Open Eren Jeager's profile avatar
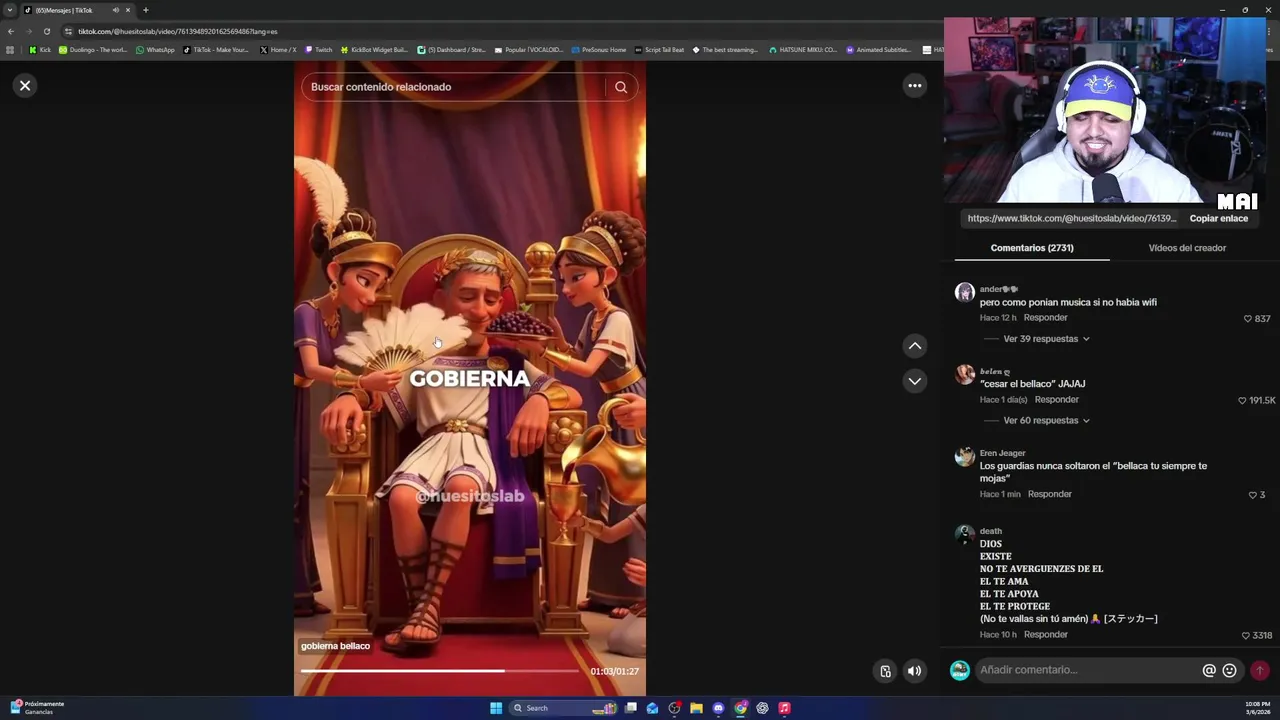 pyautogui.click(x=964, y=457)
